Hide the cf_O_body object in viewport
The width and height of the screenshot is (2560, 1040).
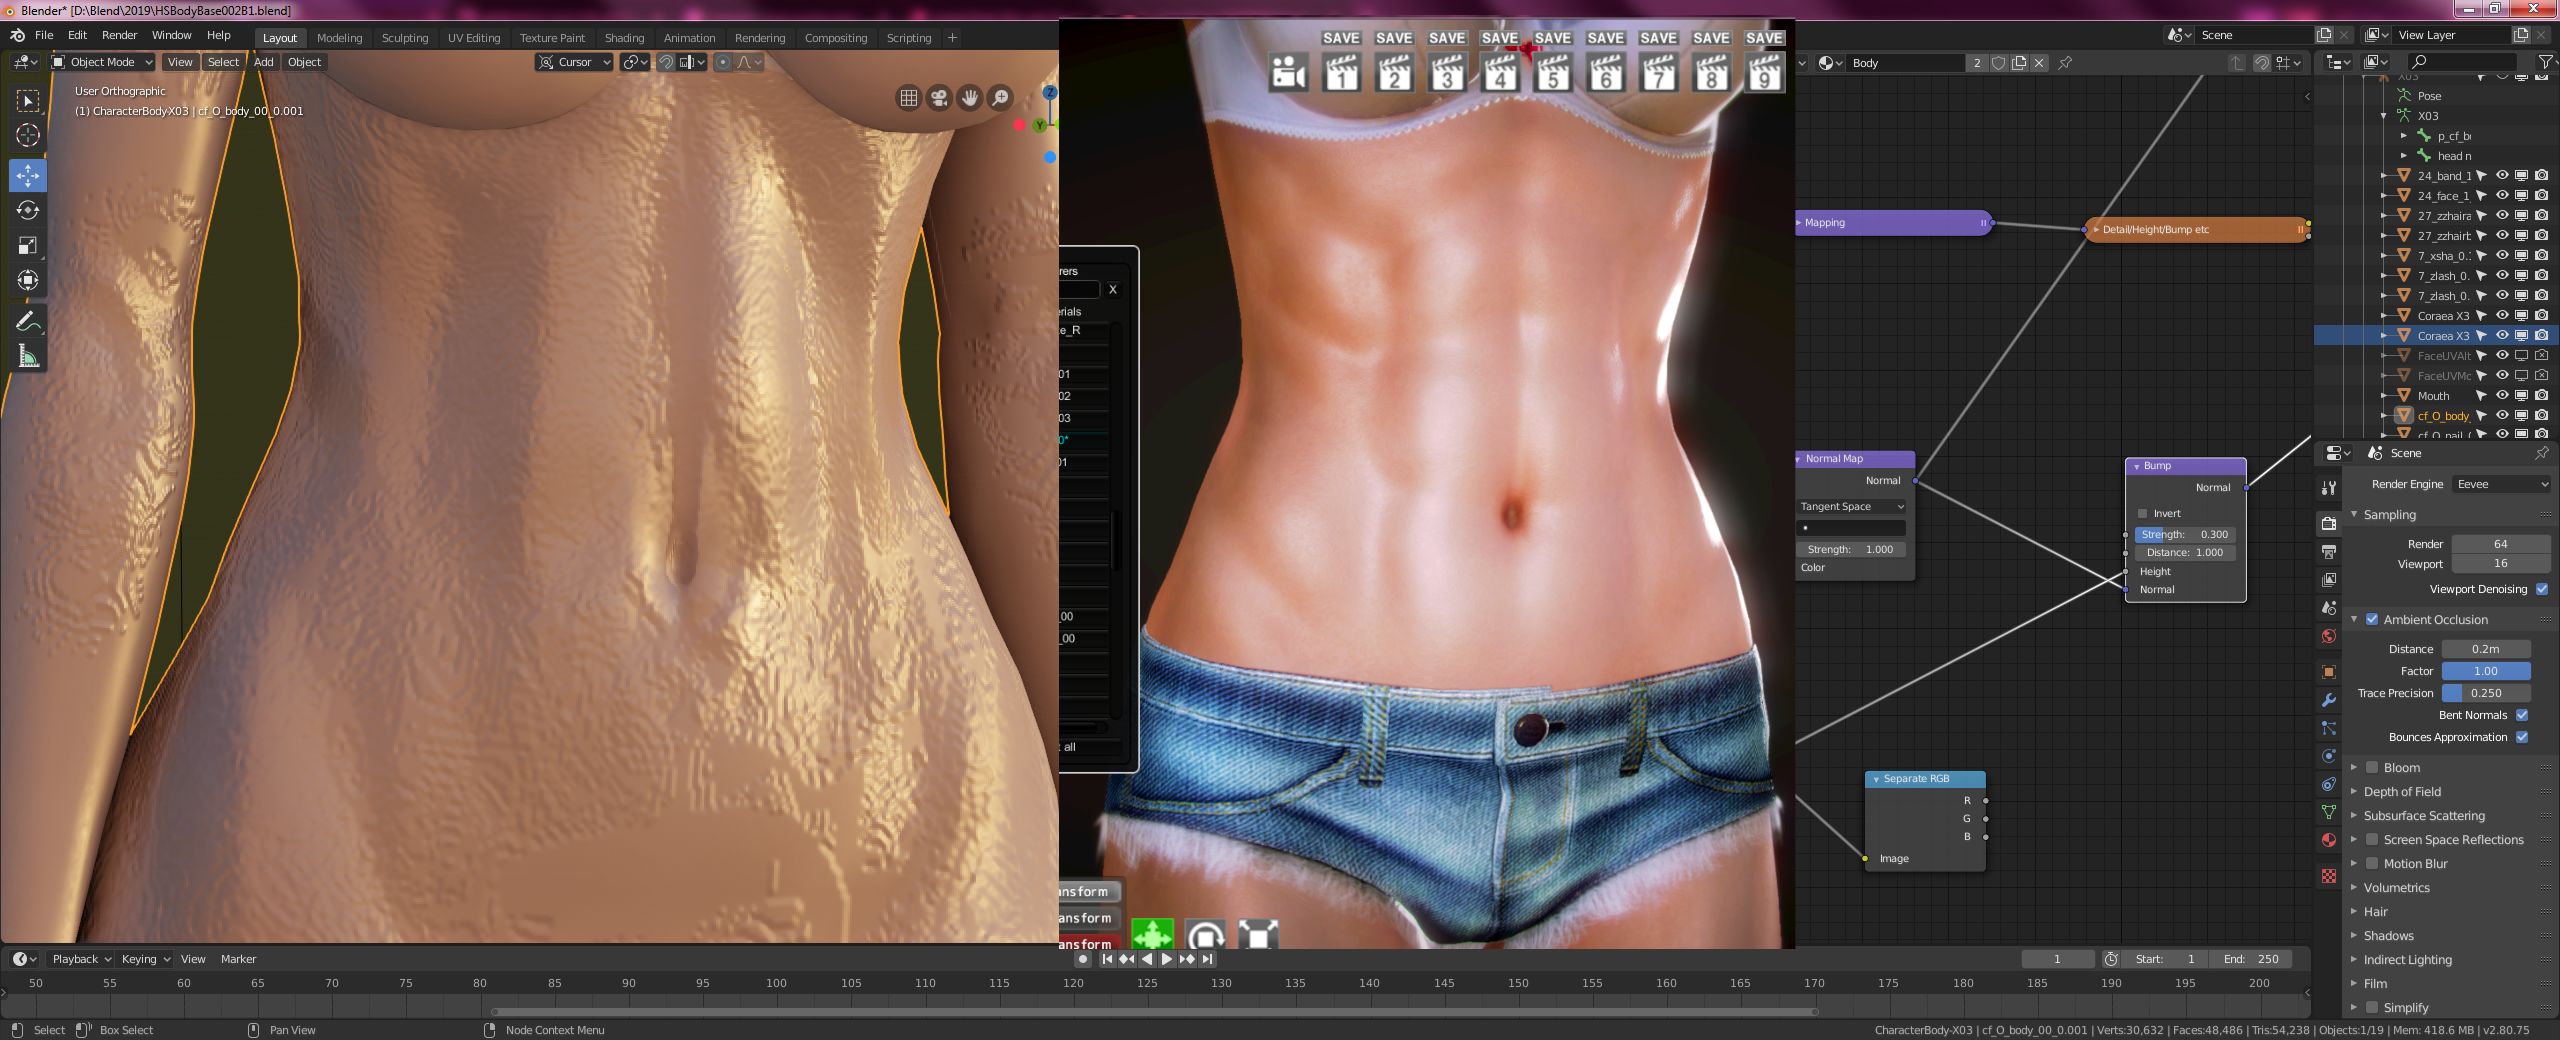coord(2502,415)
